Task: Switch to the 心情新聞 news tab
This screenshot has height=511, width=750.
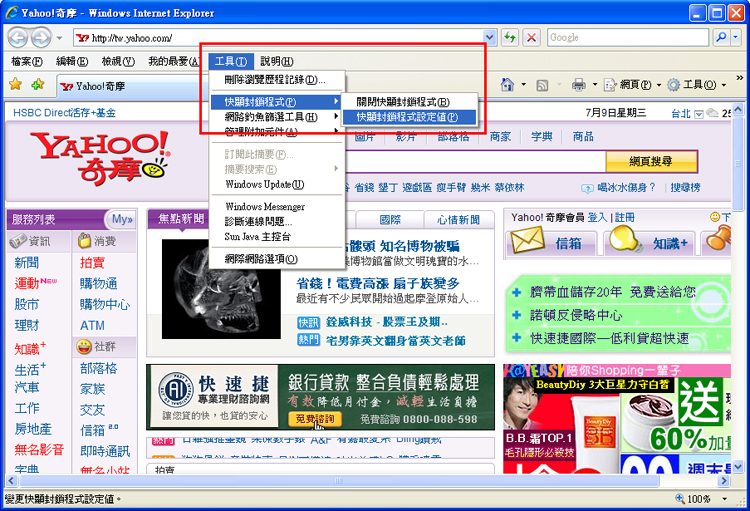Action: (x=458, y=220)
